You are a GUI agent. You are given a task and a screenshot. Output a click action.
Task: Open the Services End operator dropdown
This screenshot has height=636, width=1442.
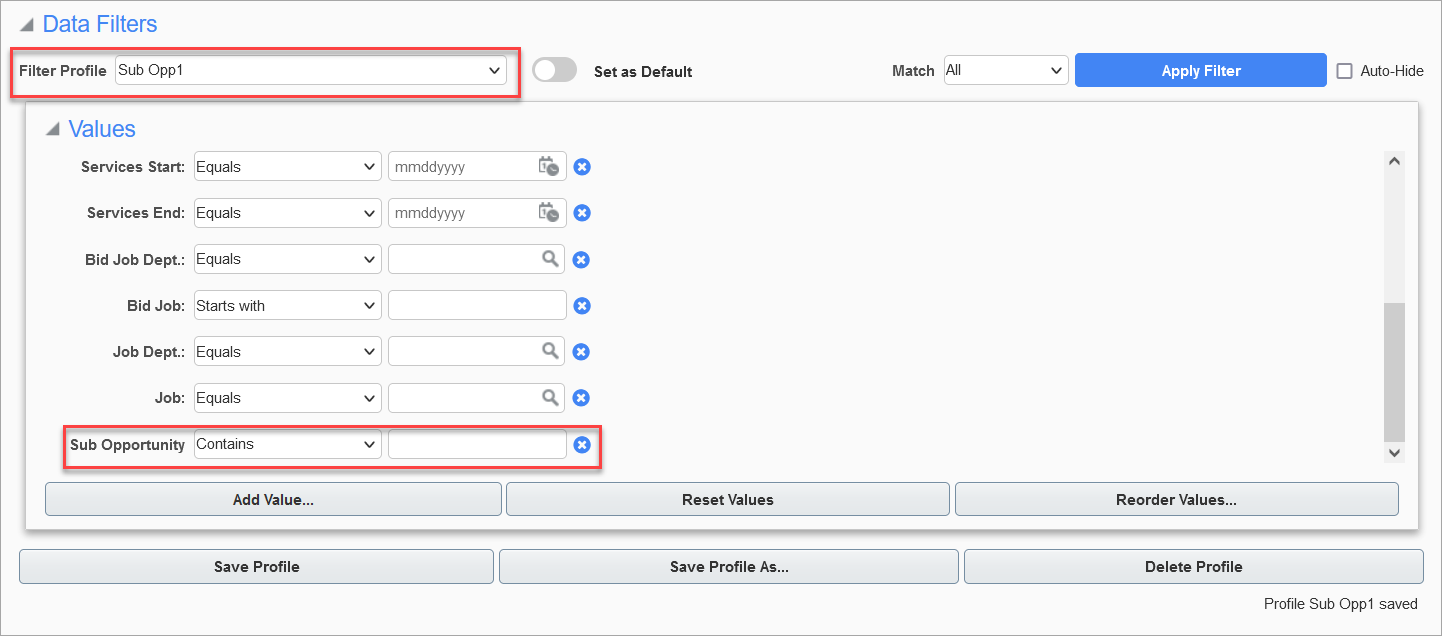coord(287,212)
